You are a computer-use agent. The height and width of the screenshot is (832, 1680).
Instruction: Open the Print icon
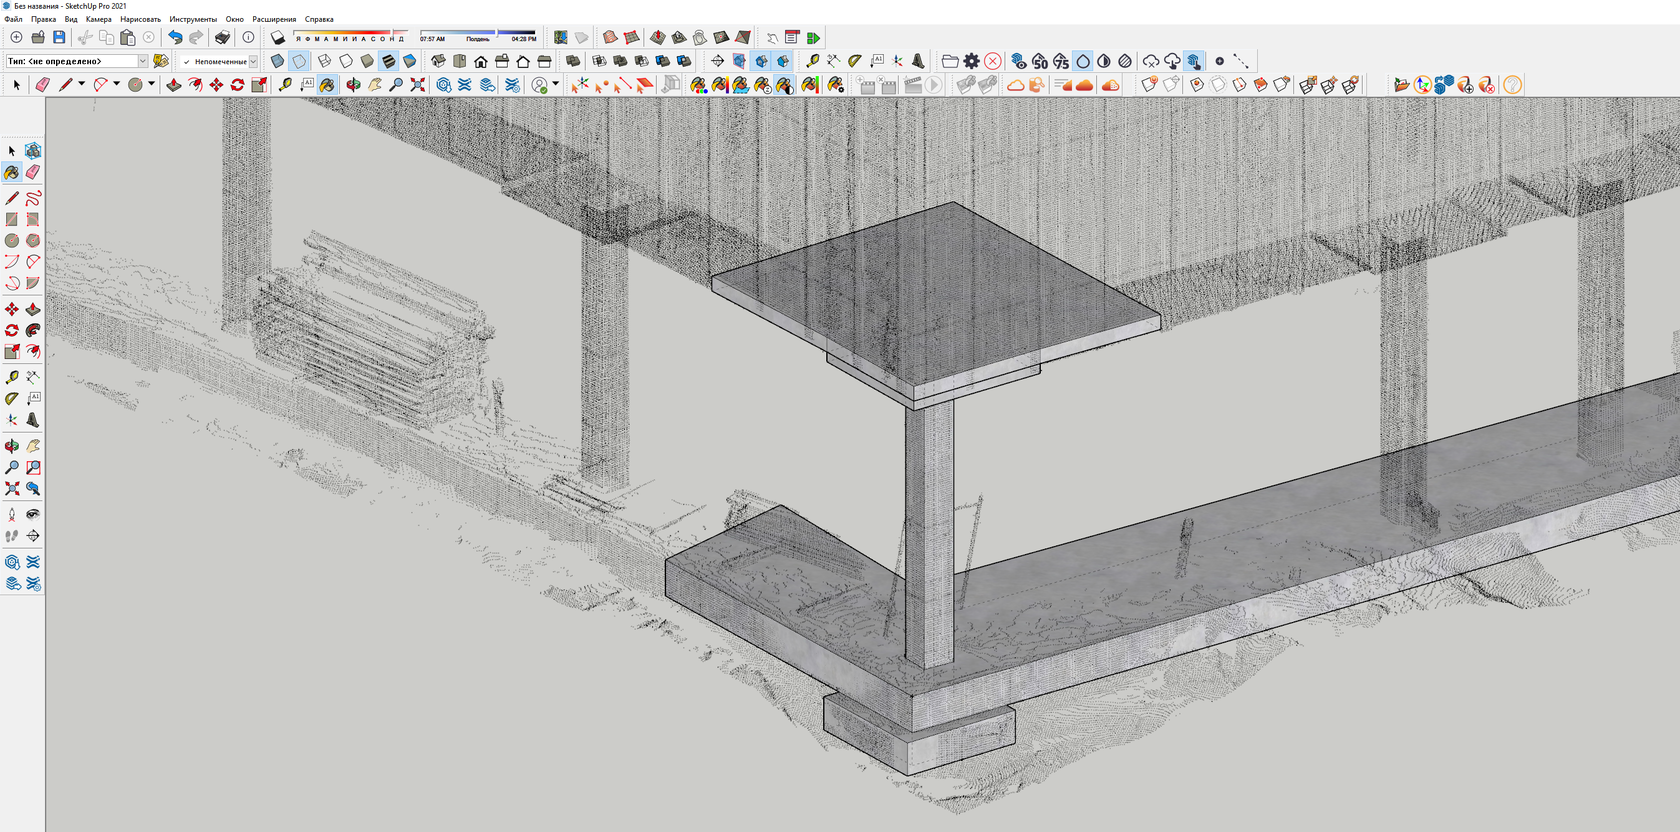click(x=222, y=38)
